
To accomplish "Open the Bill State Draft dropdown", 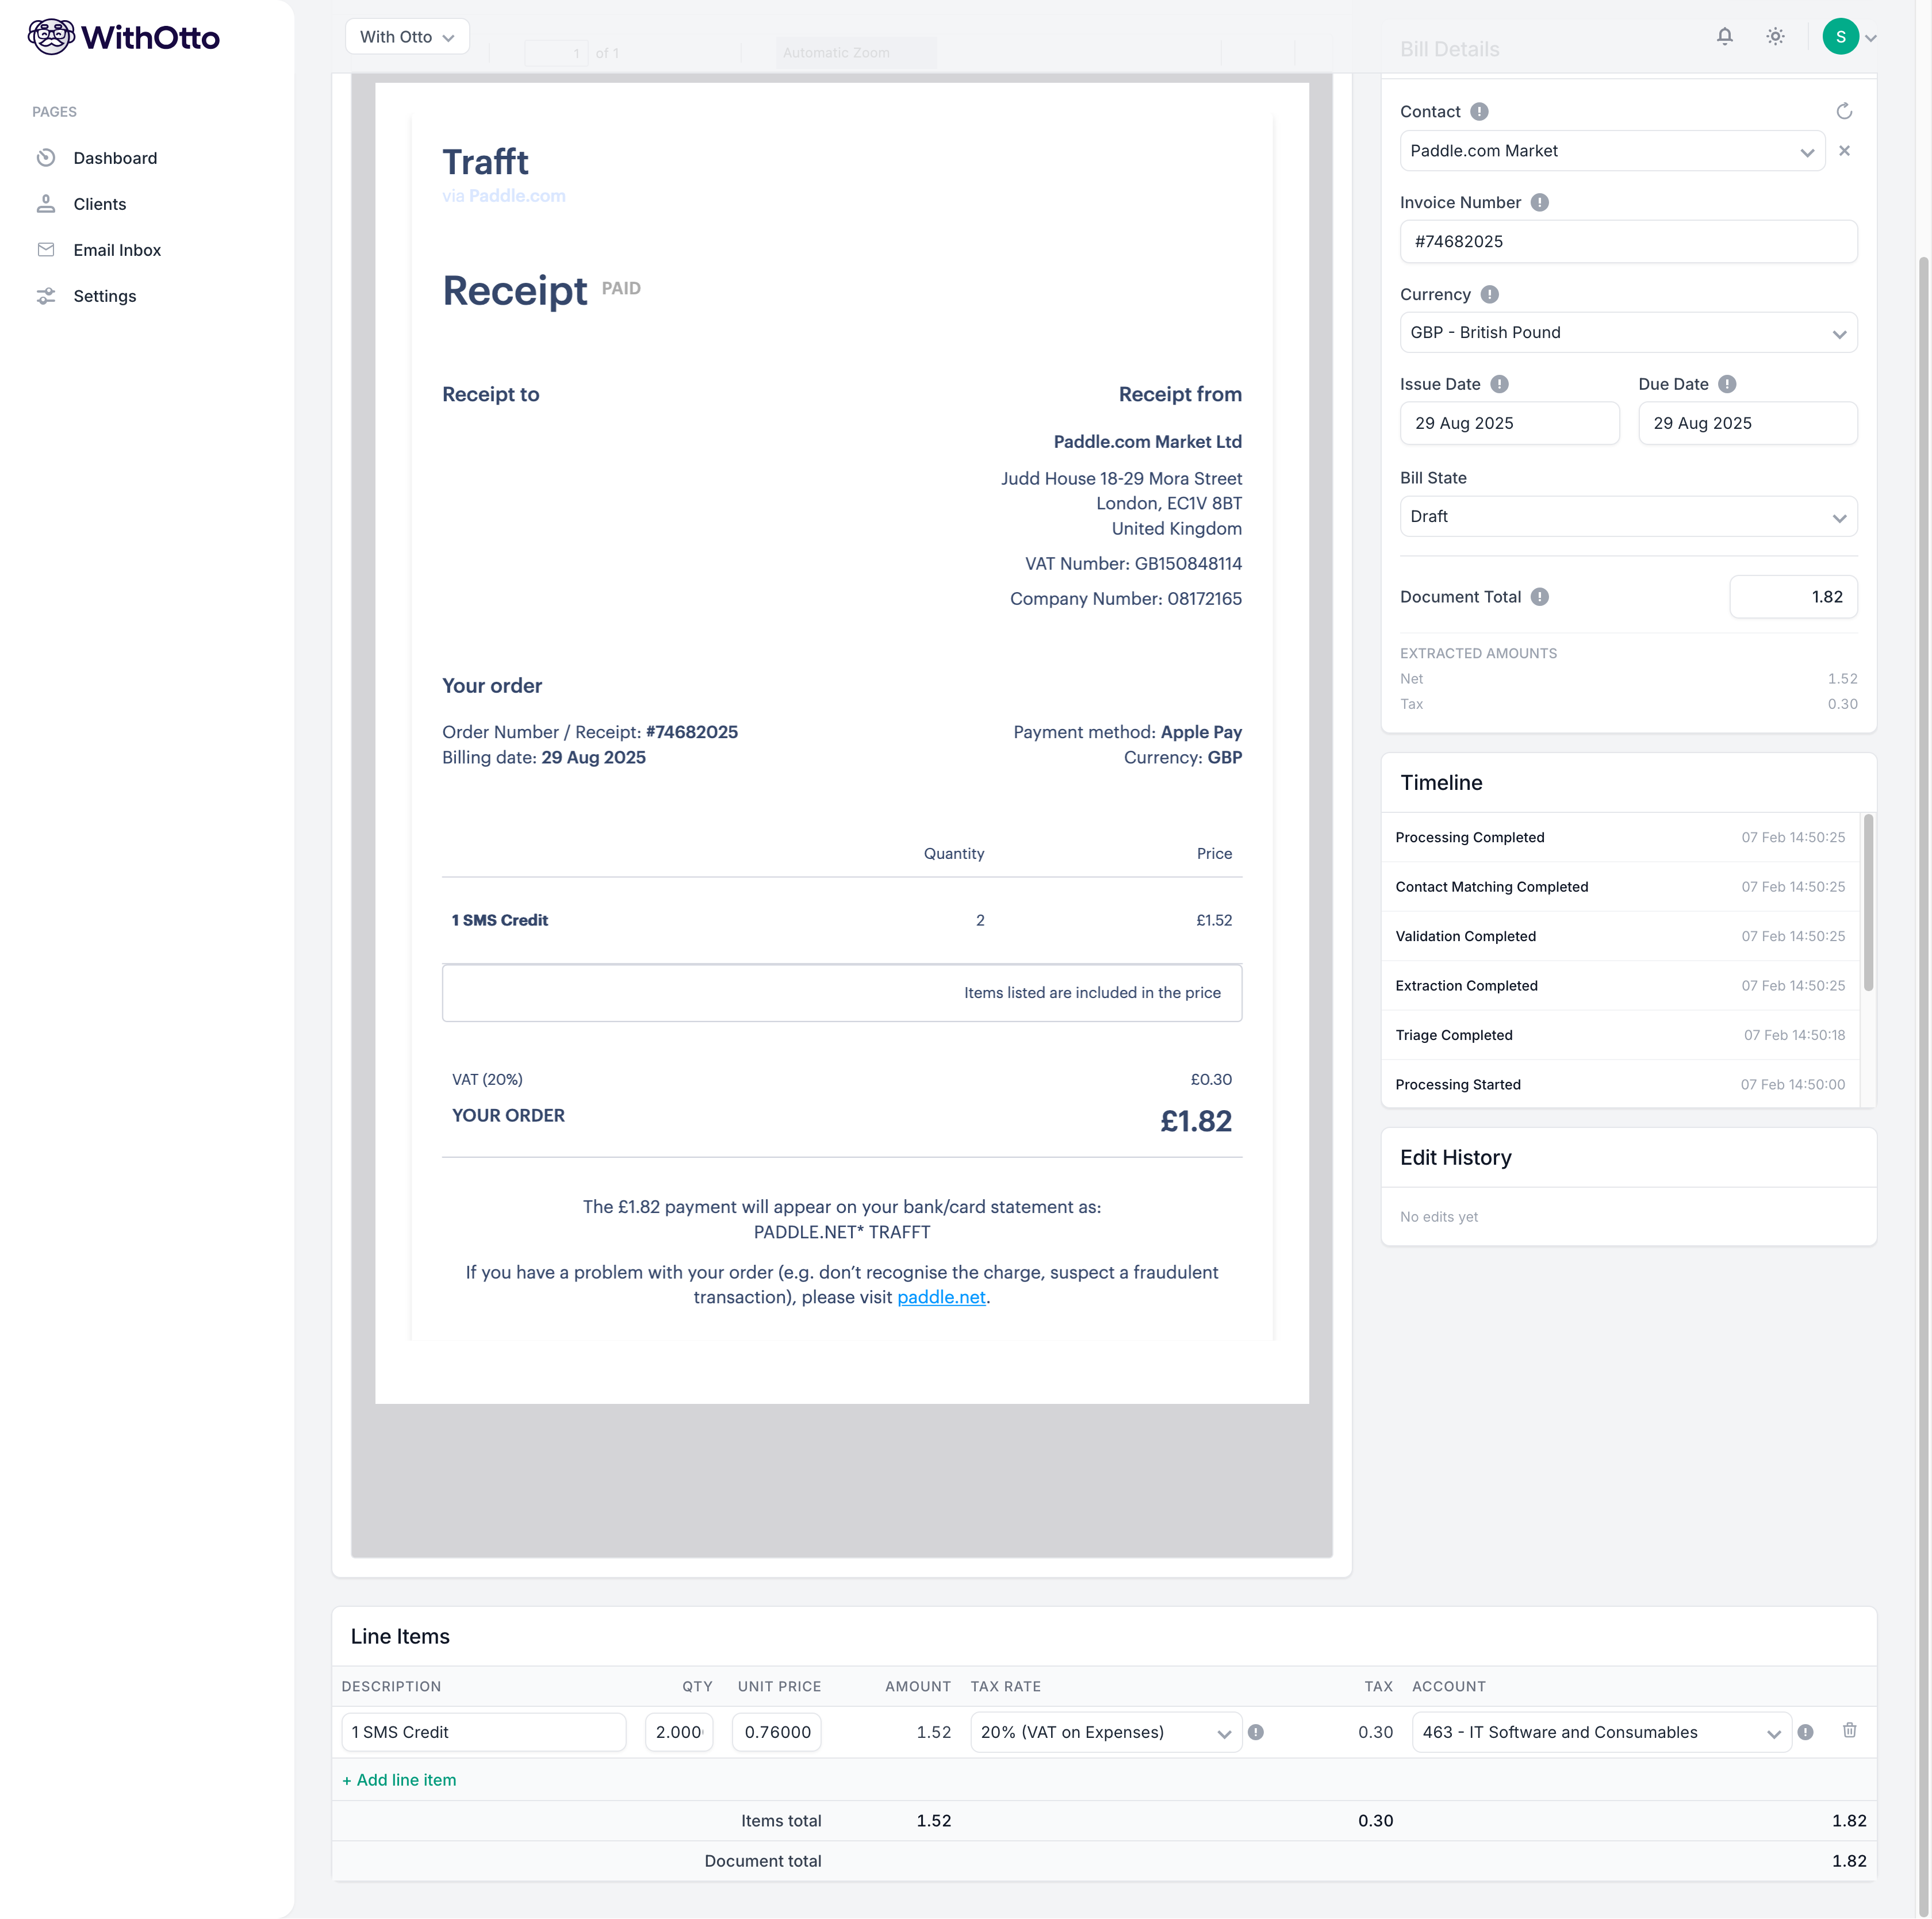I will coord(1628,517).
